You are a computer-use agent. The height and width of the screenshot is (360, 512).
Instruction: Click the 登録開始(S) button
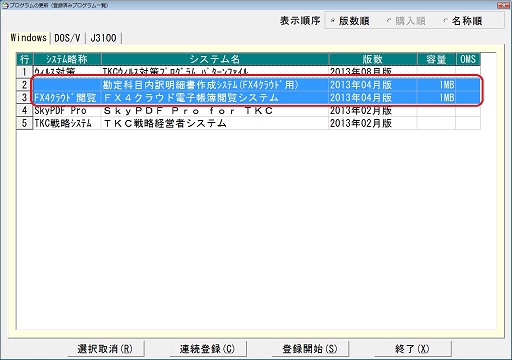coord(310,349)
